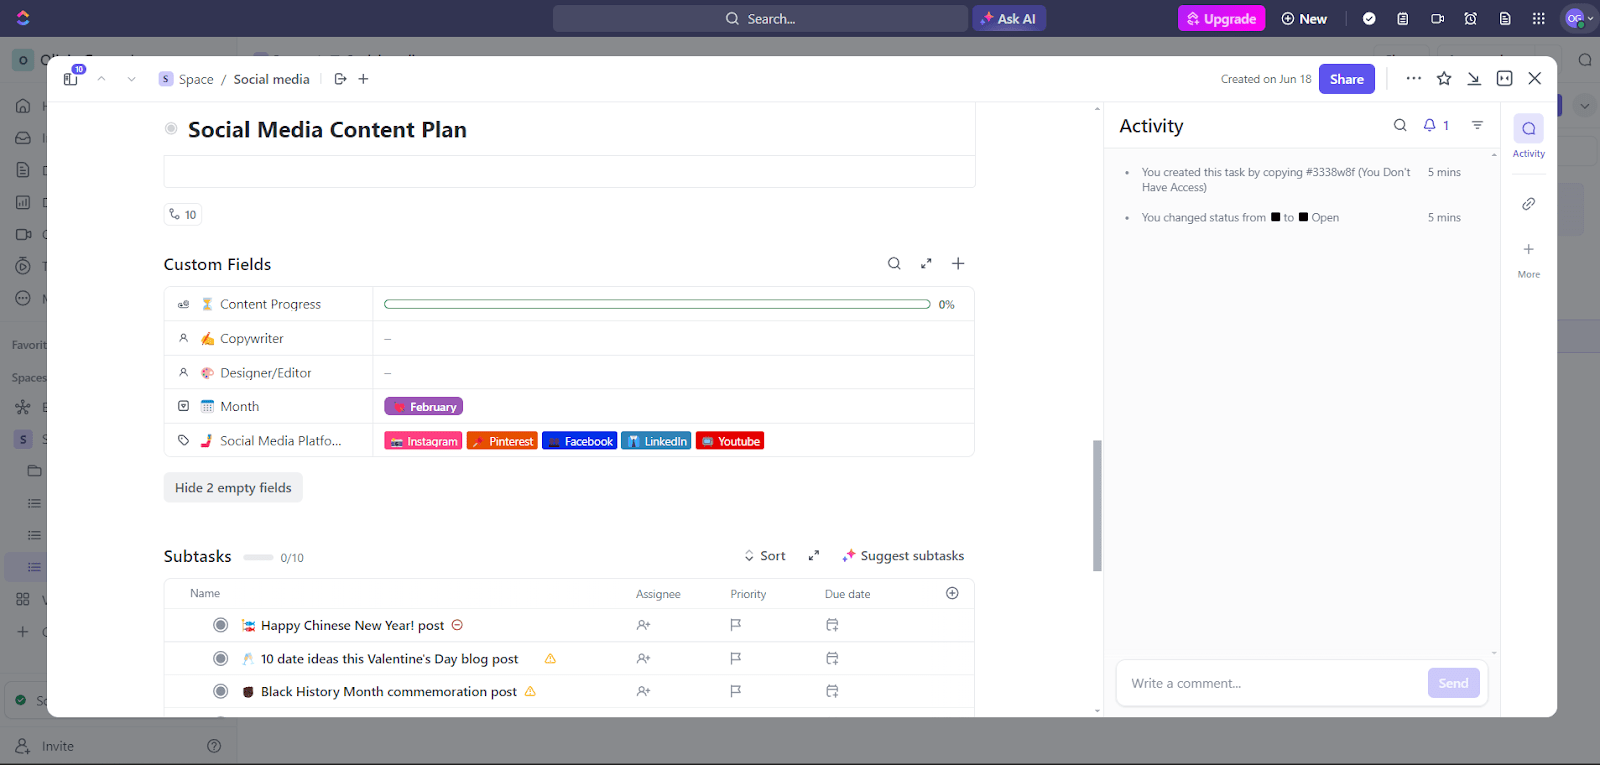Select the Pinterest platform tag
This screenshot has height=765, width=1600.
[502, 441]
